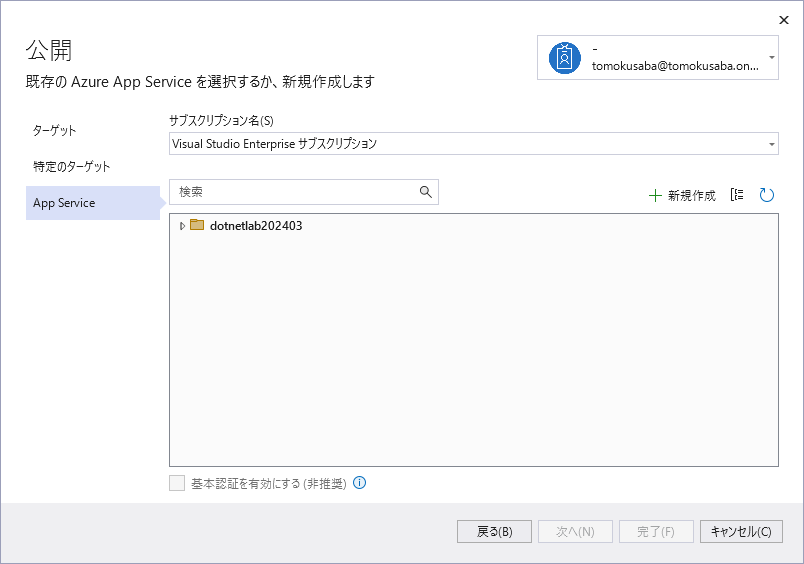804x564 pixels.
Task: Click the 基本認証を有効にする (非推奨) label
Action: coord(269,484)
